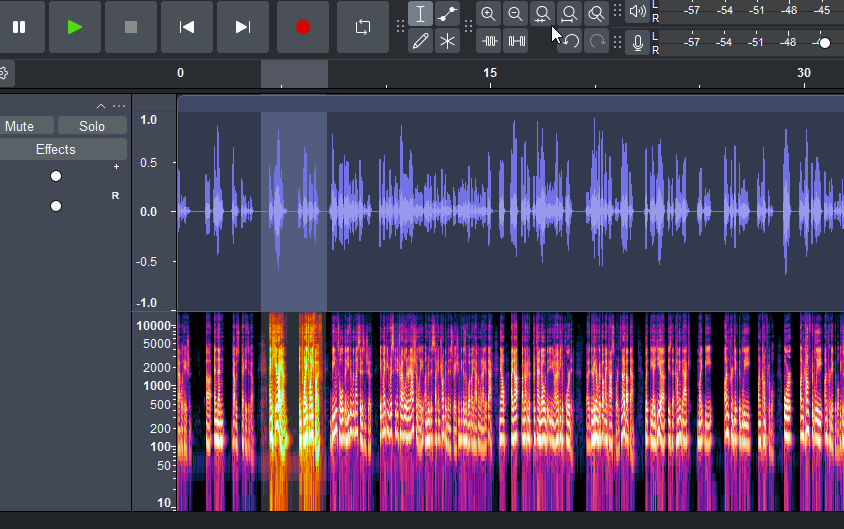Click the 10000 label on frequency scale
This screenshot has width=844, height=529.
coord(153,326)
